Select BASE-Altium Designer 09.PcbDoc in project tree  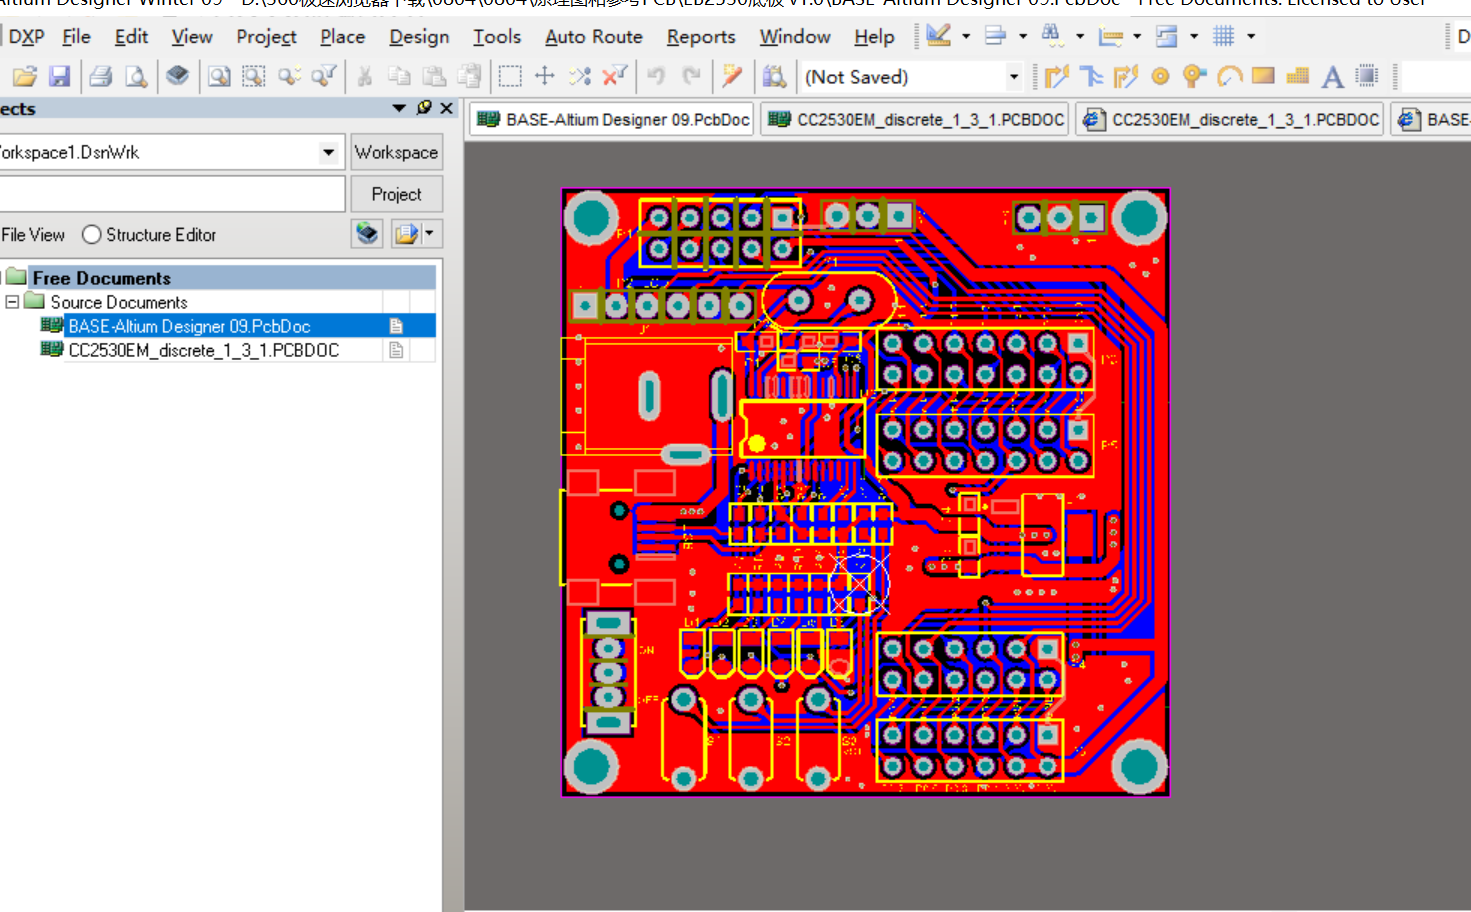189,326
